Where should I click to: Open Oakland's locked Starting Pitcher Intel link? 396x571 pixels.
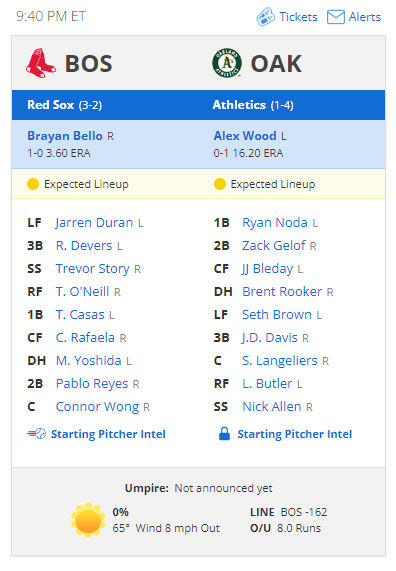[295, 434]
